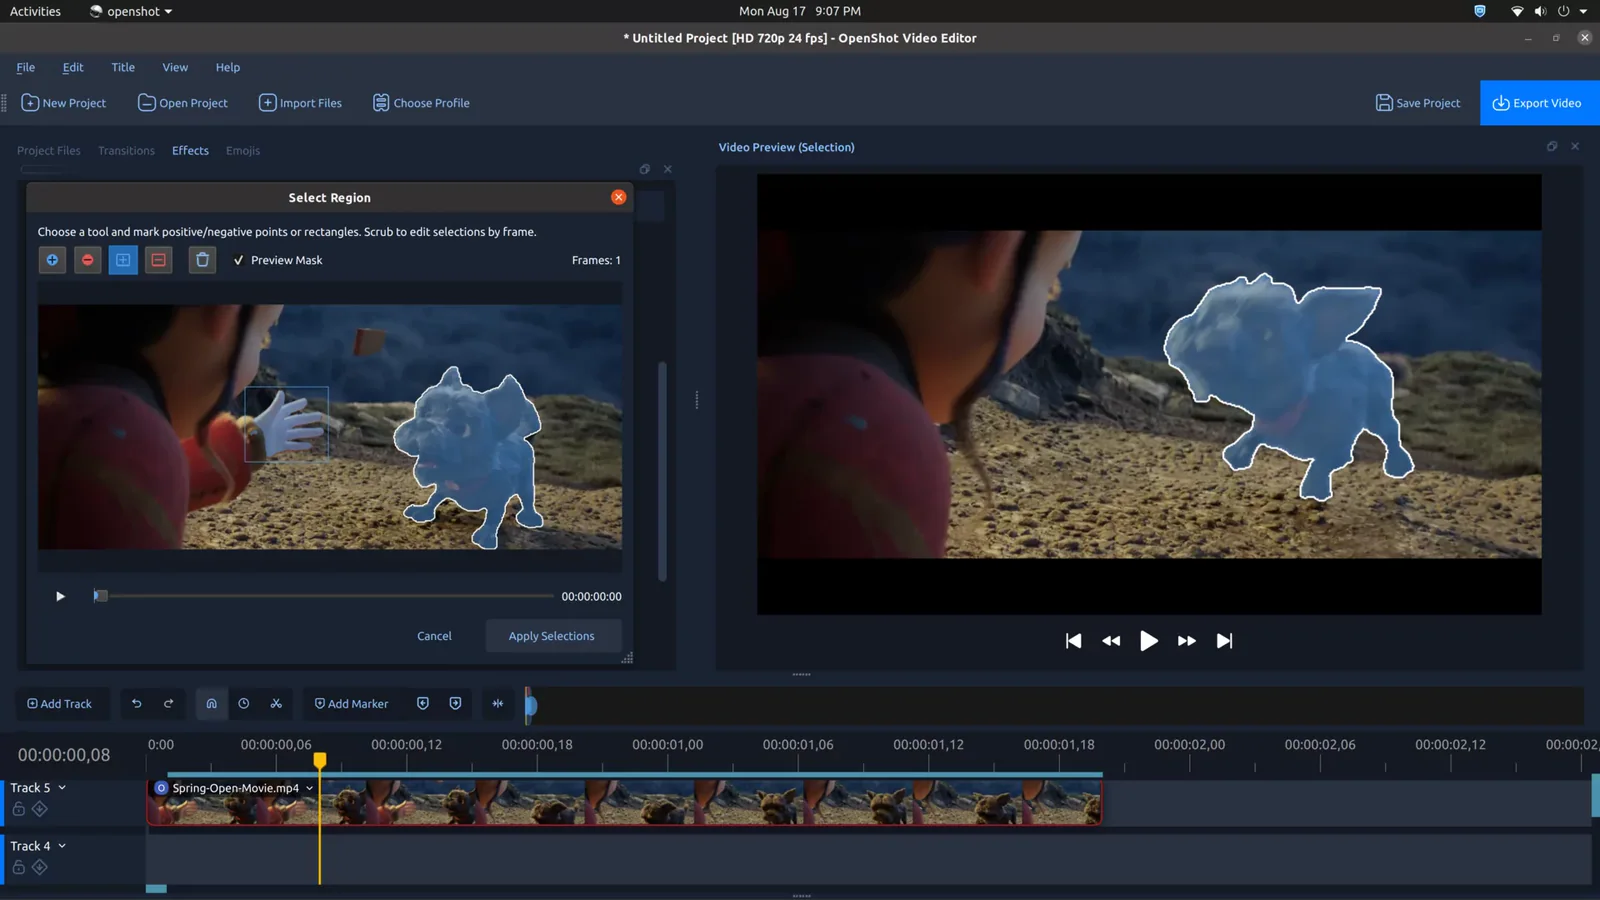1600x900 pixels.
Task: Select the negative rectangle tool
Action: pyautogui.click(x=158, y=260)
